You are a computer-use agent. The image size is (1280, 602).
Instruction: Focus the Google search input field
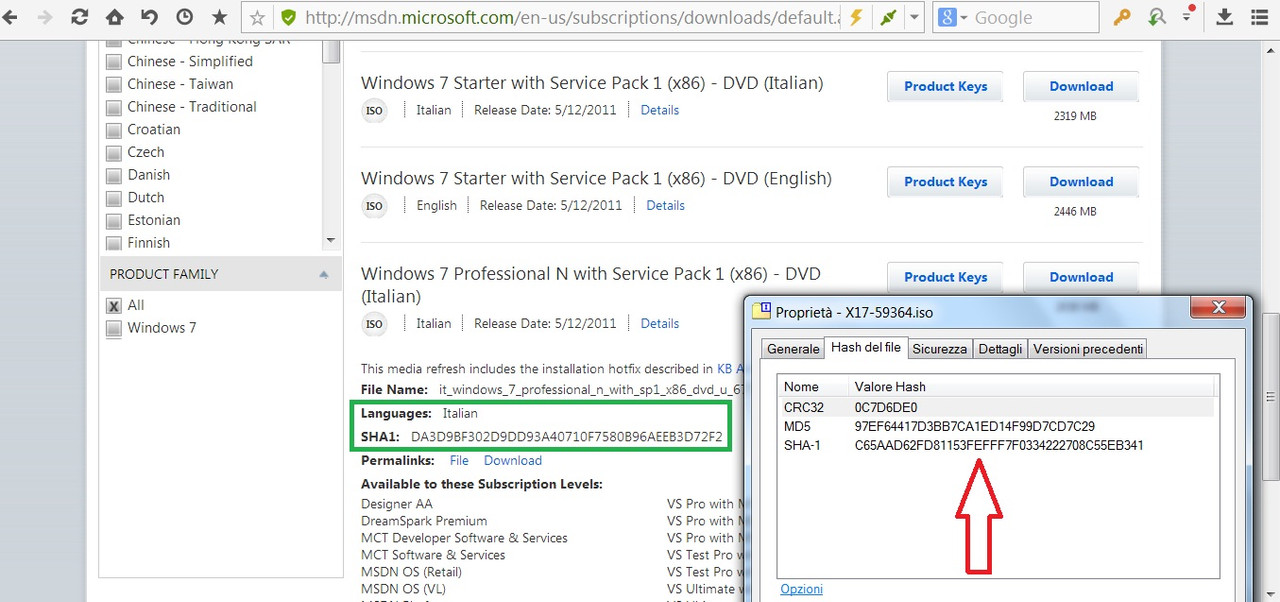1033,17
